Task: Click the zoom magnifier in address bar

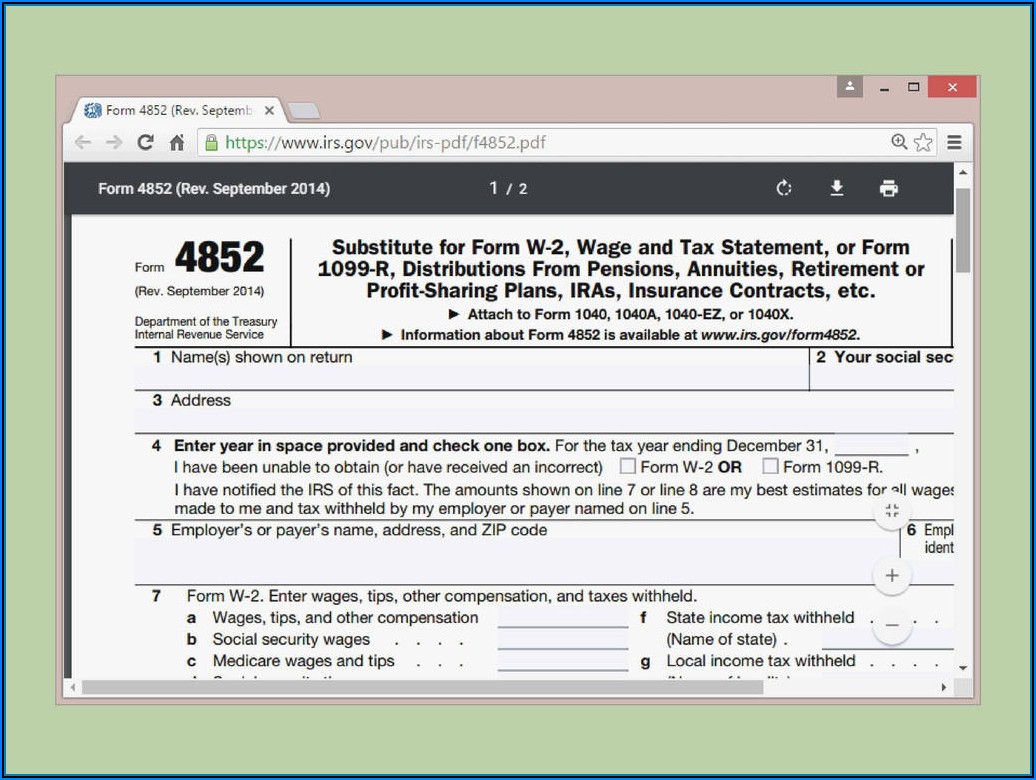Action: pyautogui.click(x=899, y=143)
